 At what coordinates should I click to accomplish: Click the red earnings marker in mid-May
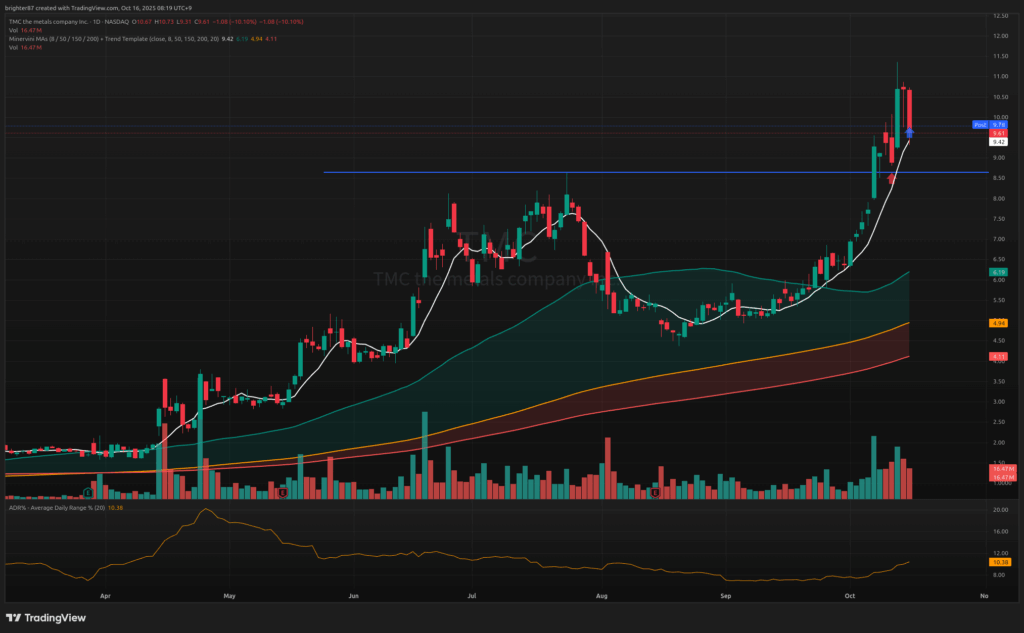point(284,492)
